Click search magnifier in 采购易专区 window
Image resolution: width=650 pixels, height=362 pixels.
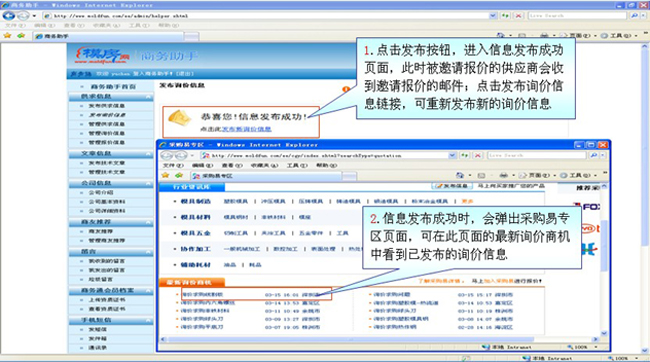pos(594,155)
